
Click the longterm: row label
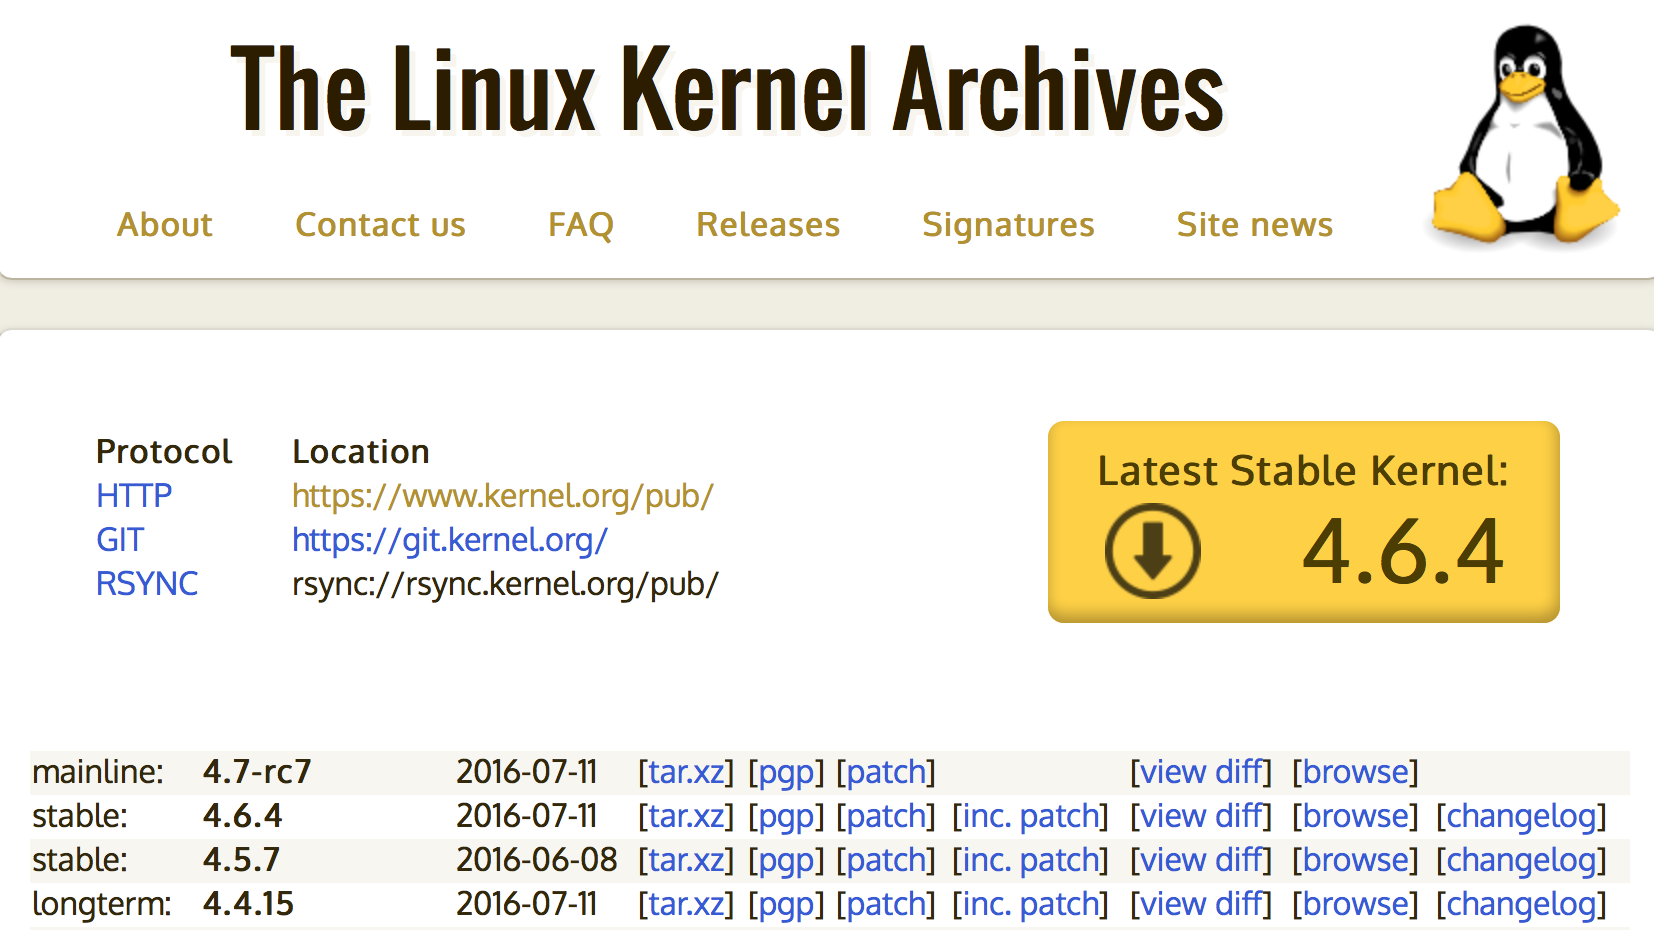pos(102,904)
